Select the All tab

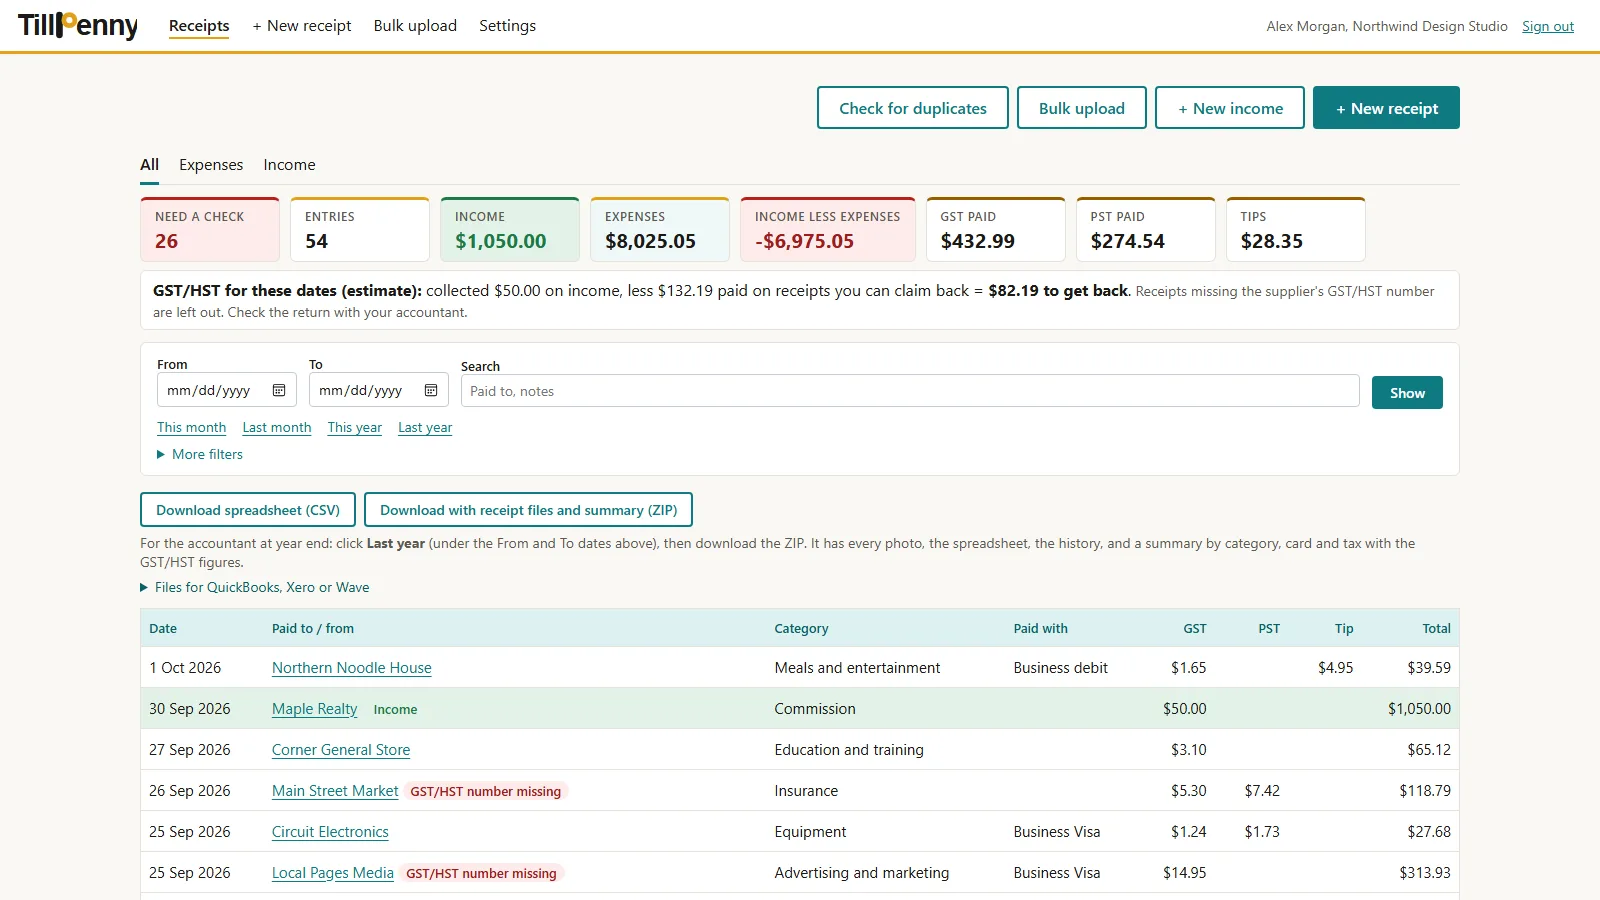click(149, 165)
